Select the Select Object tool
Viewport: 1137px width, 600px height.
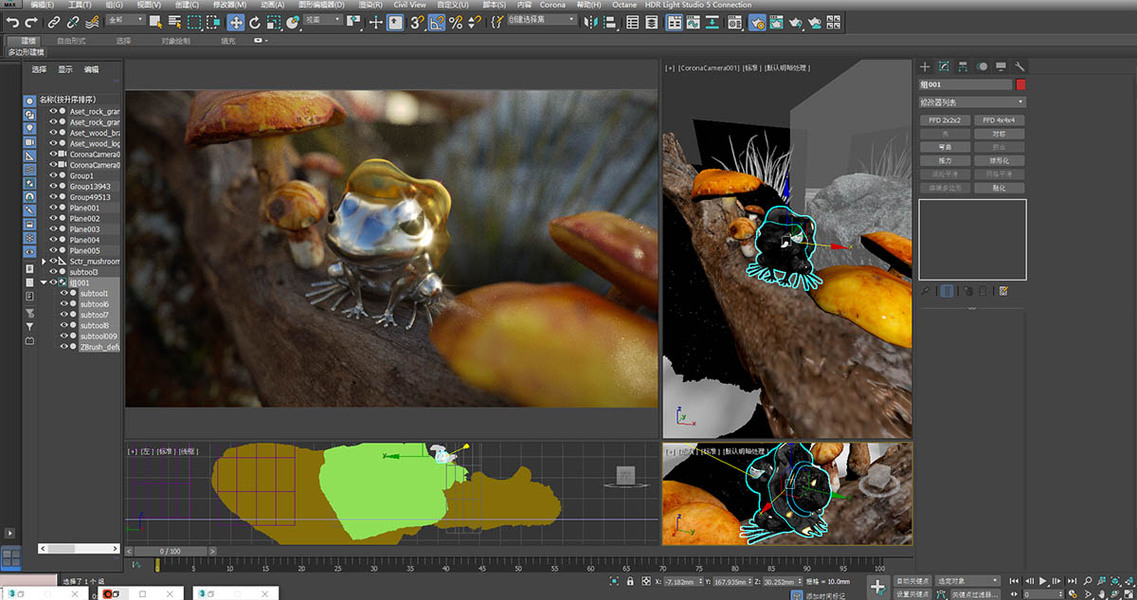[x=155, y=22]
